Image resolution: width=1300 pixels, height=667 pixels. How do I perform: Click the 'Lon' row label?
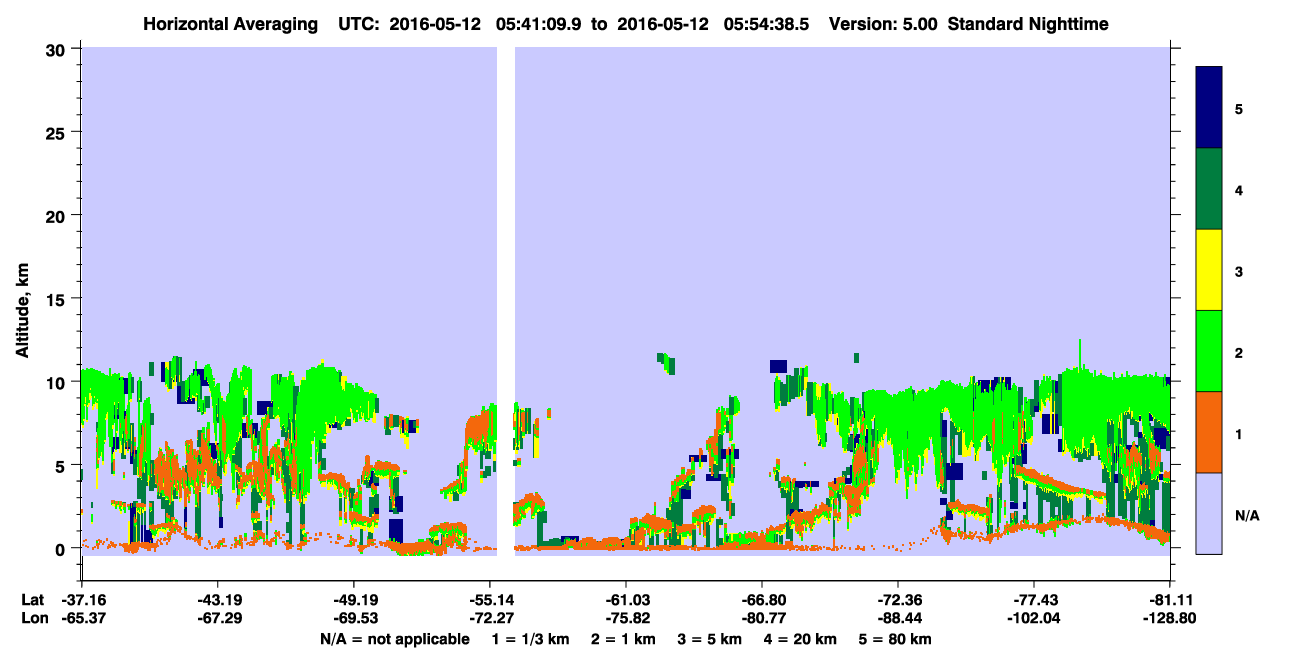(x=34, y=618)
